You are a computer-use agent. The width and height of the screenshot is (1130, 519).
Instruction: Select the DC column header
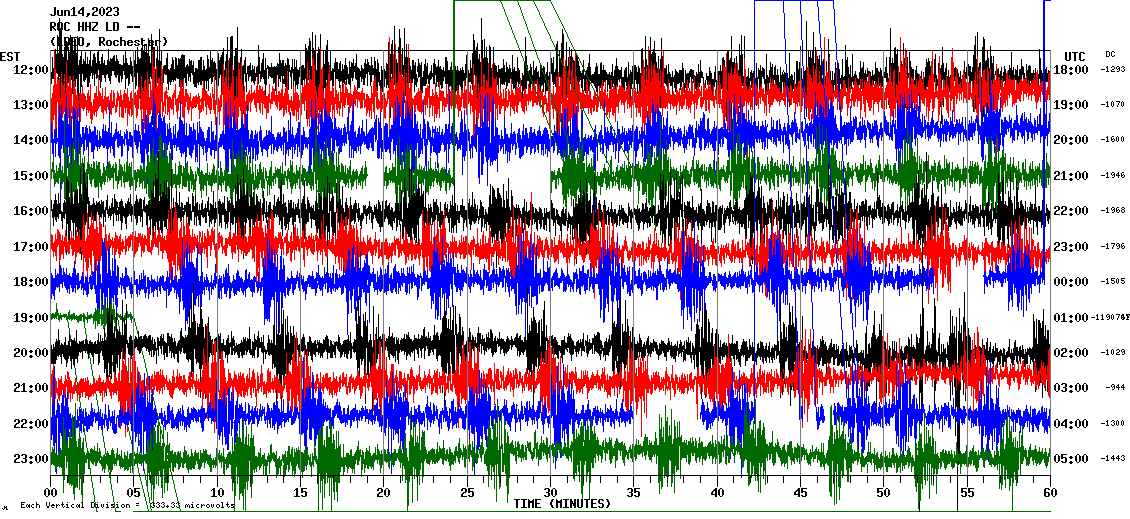1110,54
